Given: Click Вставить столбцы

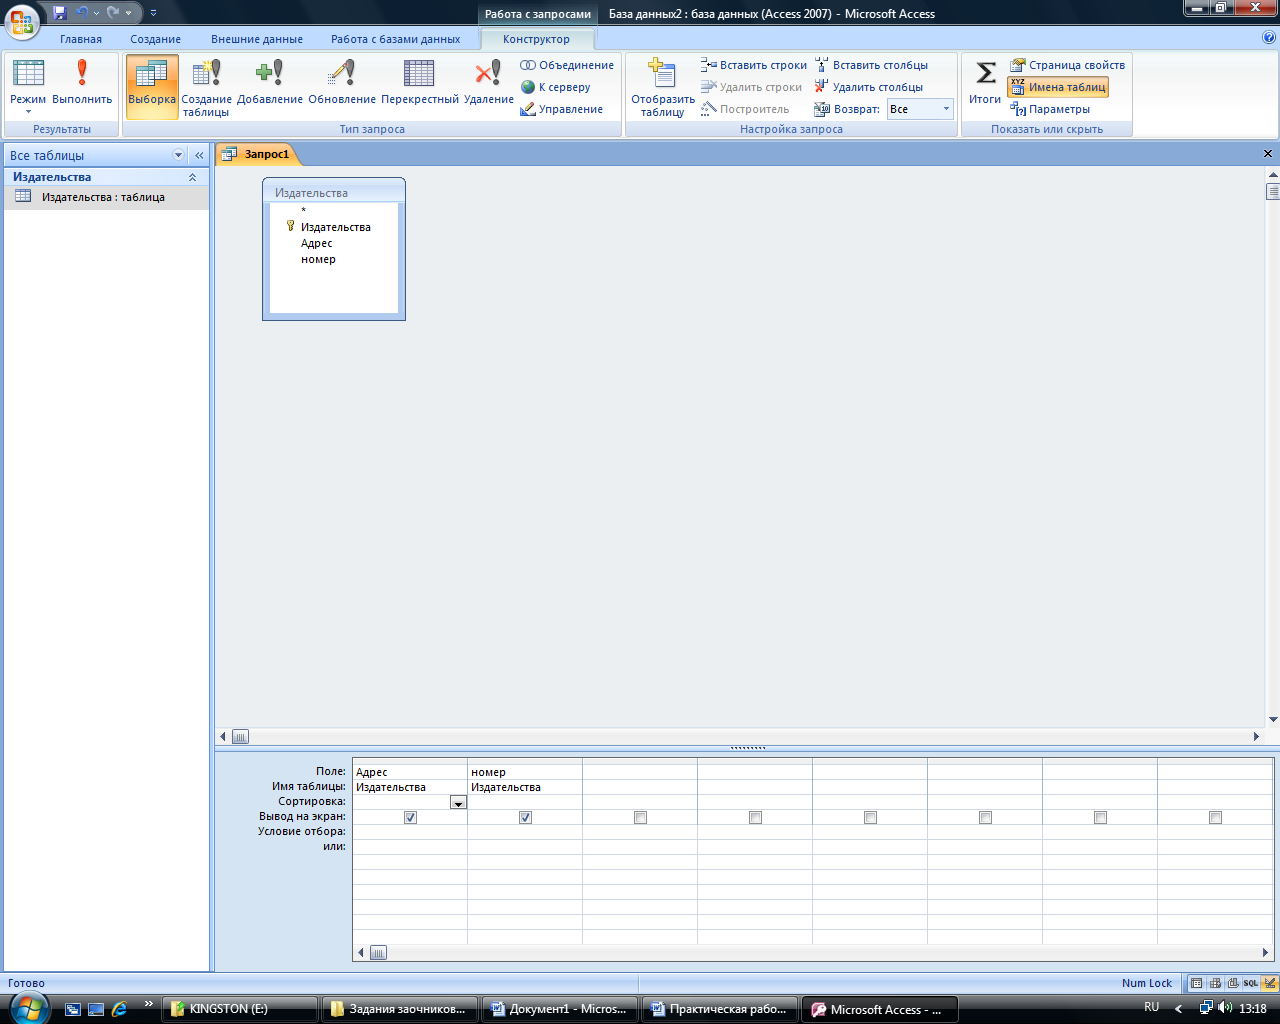Looking at the screenshot, I should click(x=871, y=65).
